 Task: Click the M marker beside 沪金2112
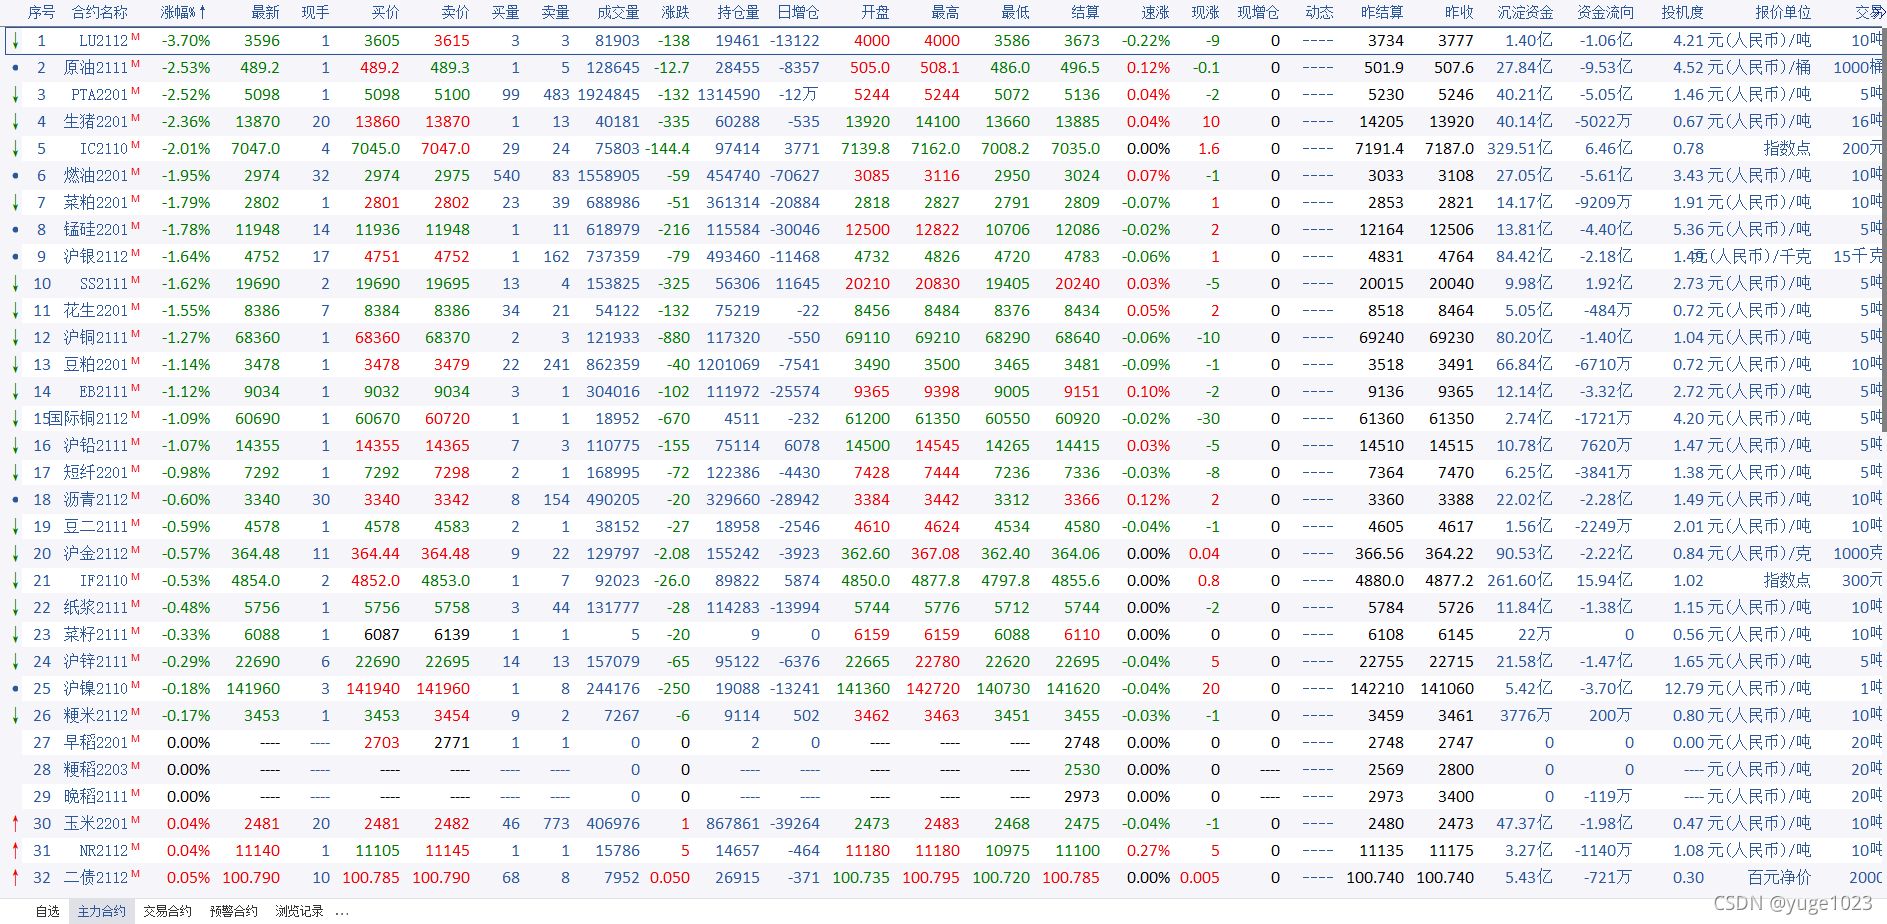135,550
